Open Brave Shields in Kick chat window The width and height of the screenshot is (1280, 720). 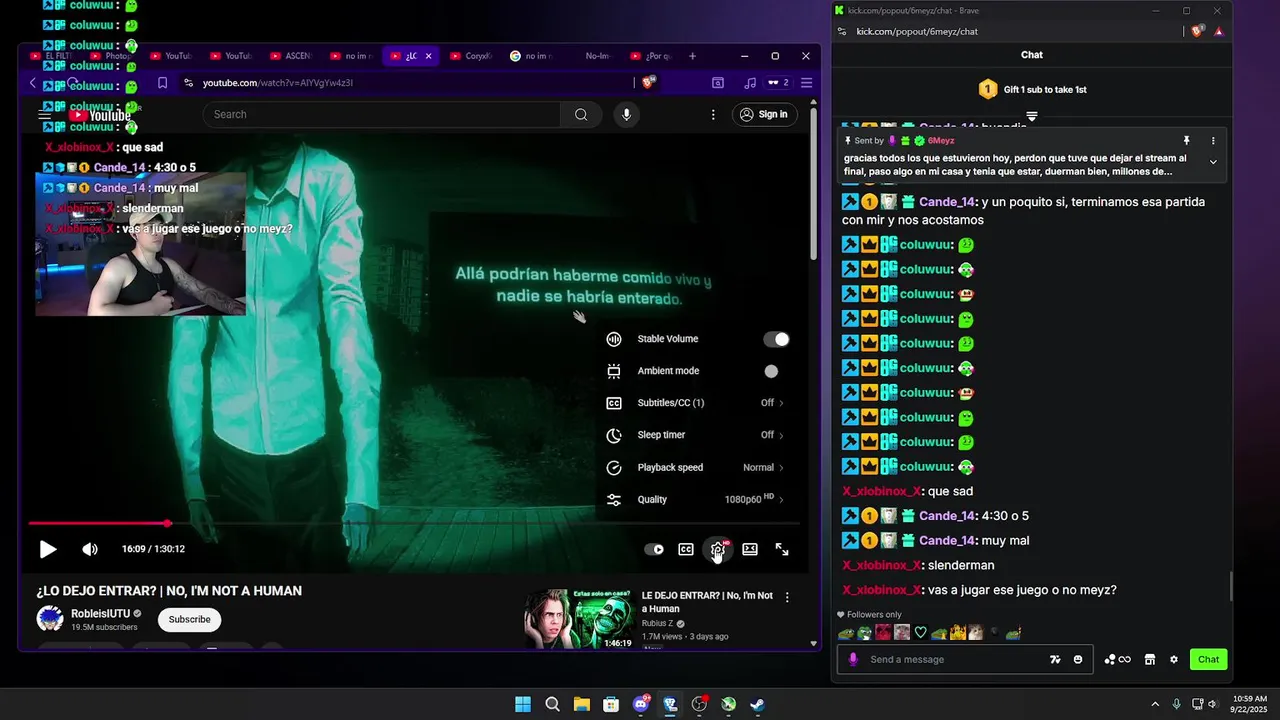point(1198,31)
